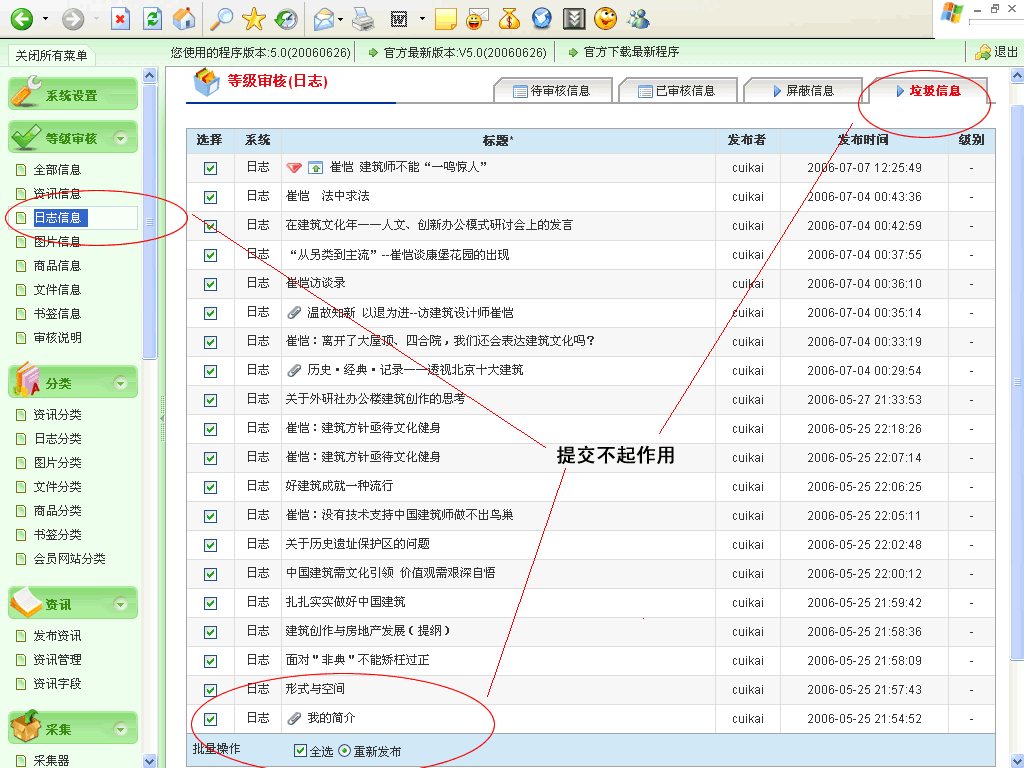The width and height of the screenshot is (1024, 768).
Task: Open the mail icon dropdown arrow
Action: tap(340, 18)
